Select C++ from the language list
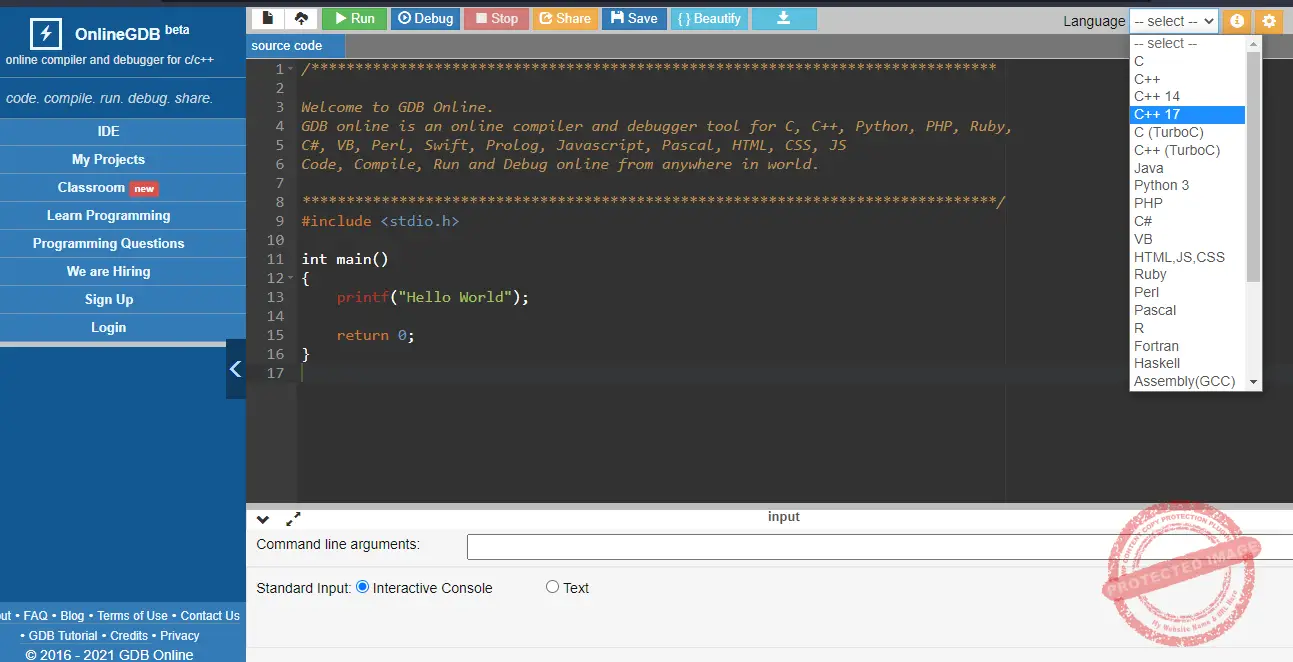Screen dimensions: 1293x662 1188,79
